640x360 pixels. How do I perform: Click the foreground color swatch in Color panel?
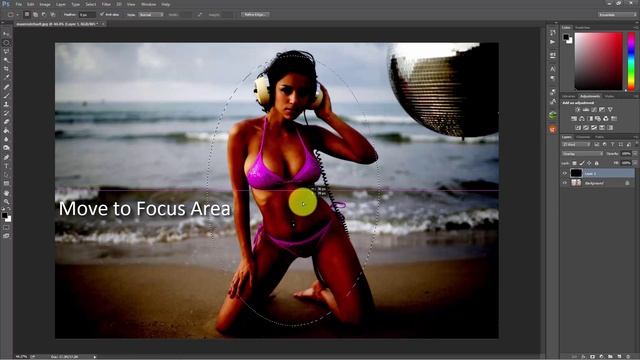click(x=566, y=37)
